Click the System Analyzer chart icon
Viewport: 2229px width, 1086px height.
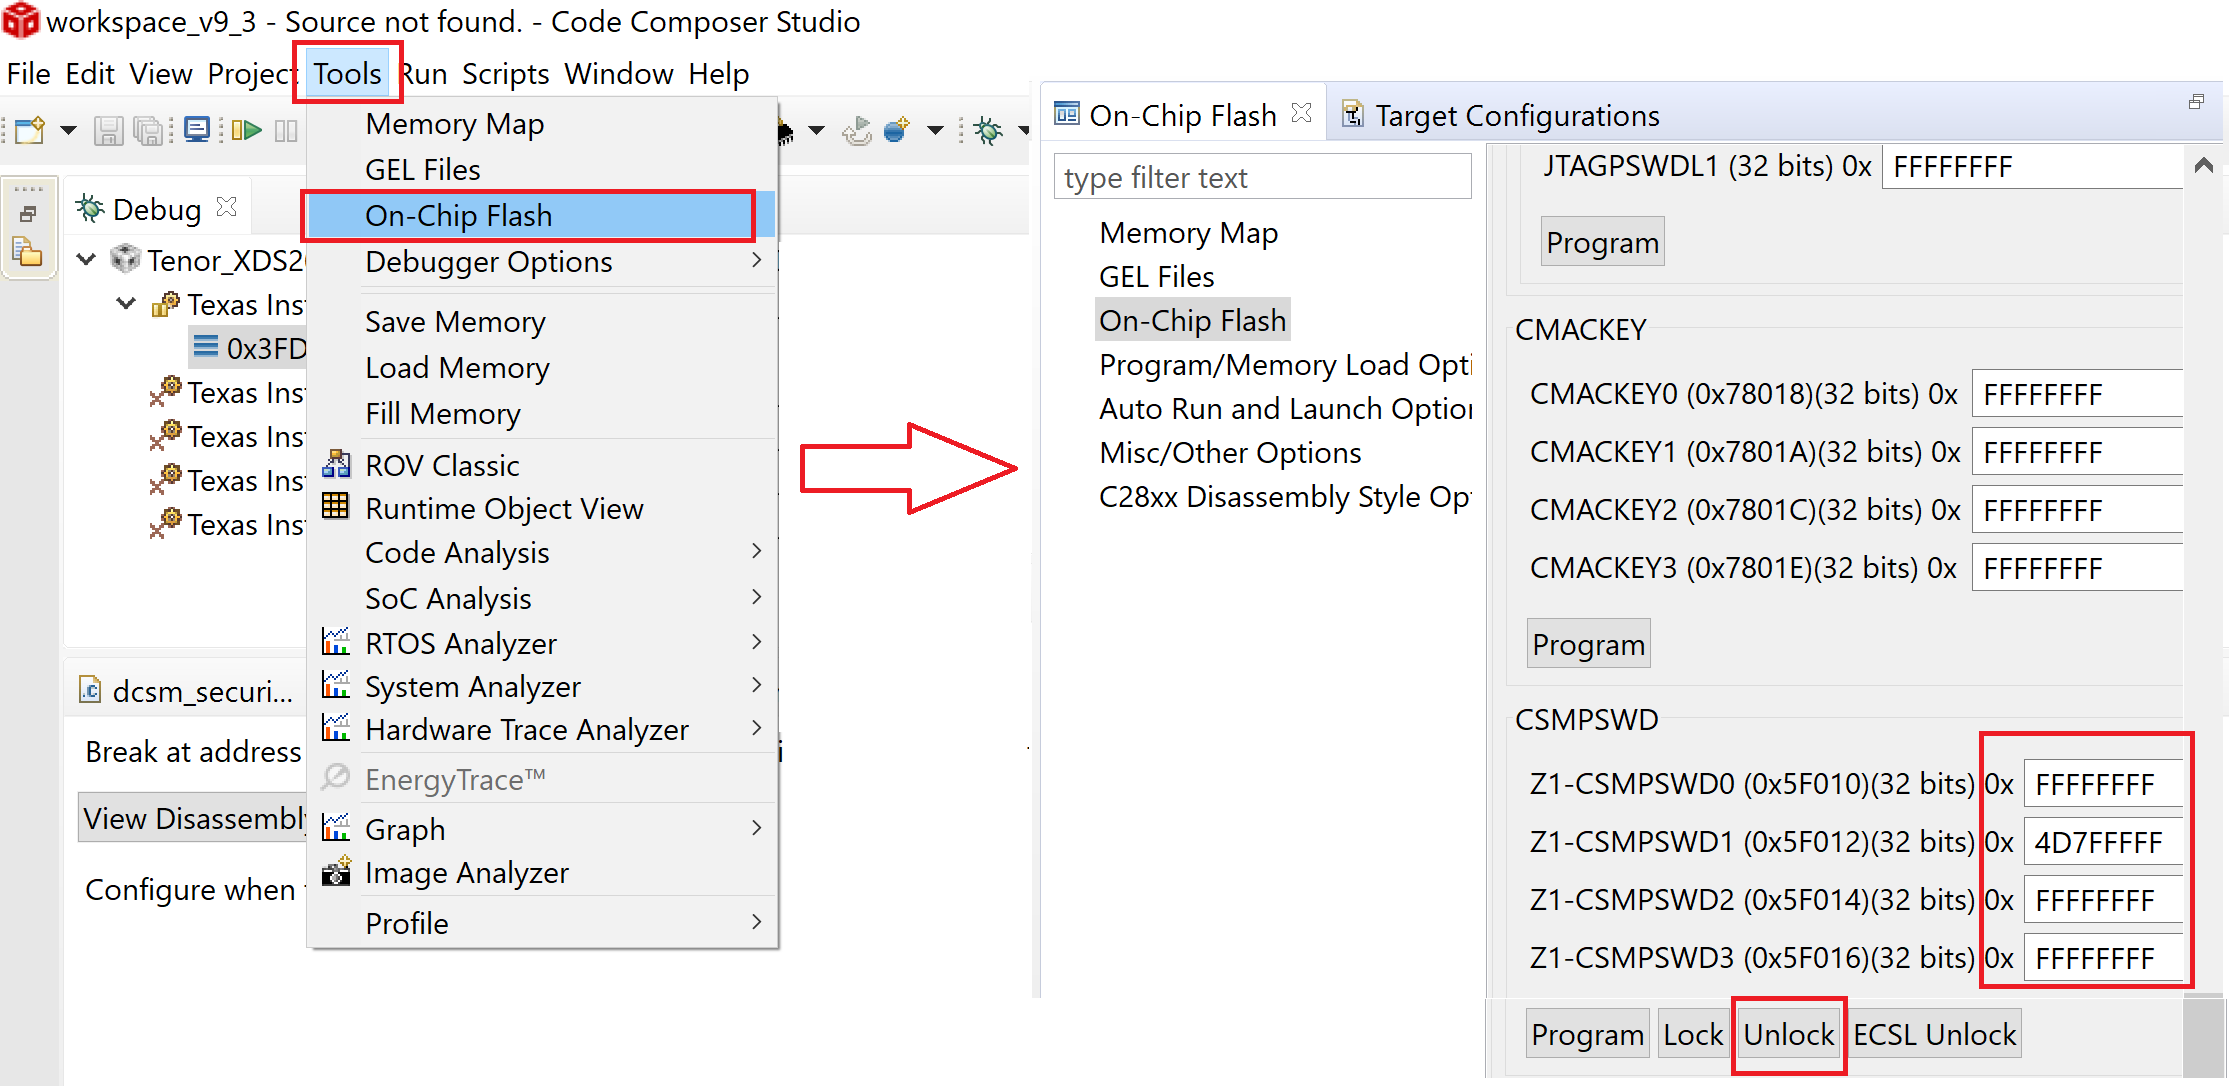tap(336, 685)
